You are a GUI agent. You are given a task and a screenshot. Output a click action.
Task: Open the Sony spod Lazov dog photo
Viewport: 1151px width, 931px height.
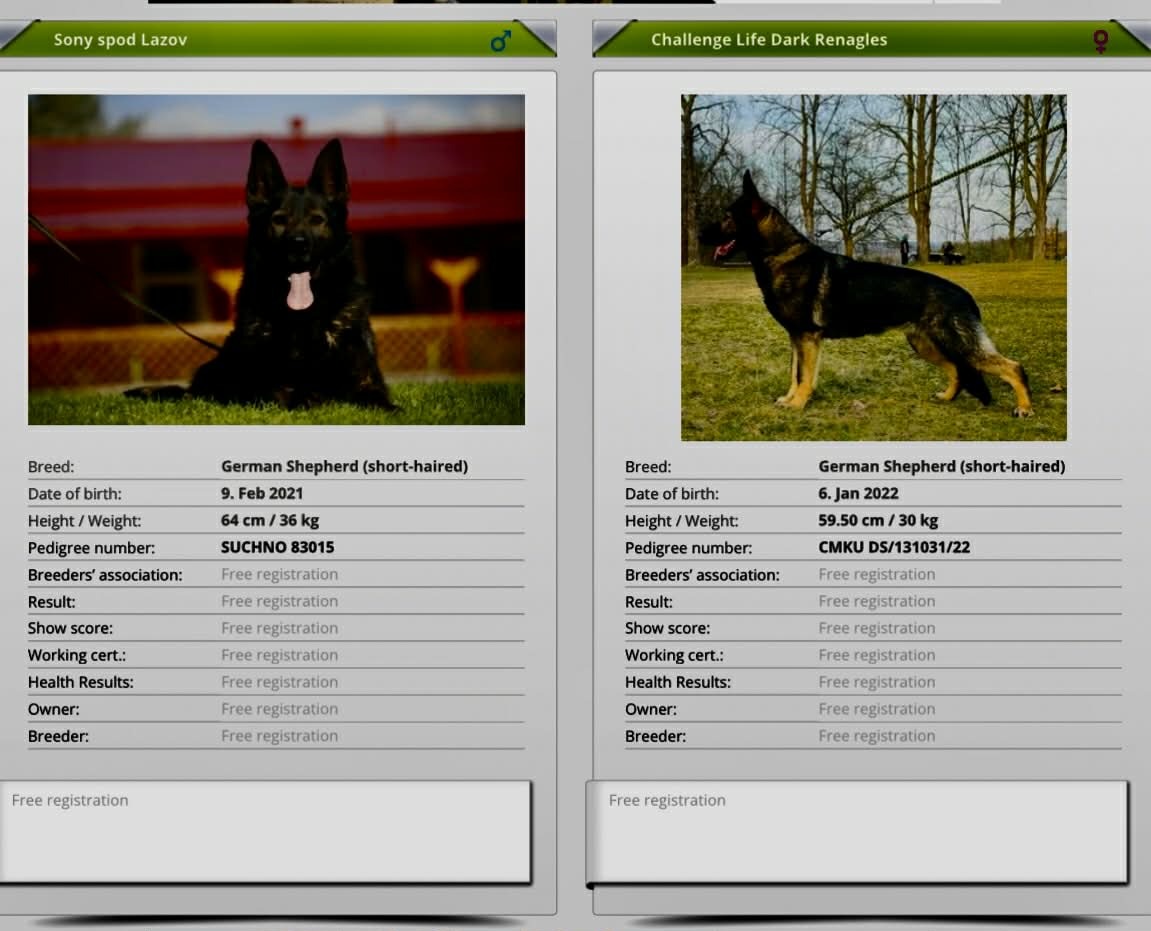[276, 259]
